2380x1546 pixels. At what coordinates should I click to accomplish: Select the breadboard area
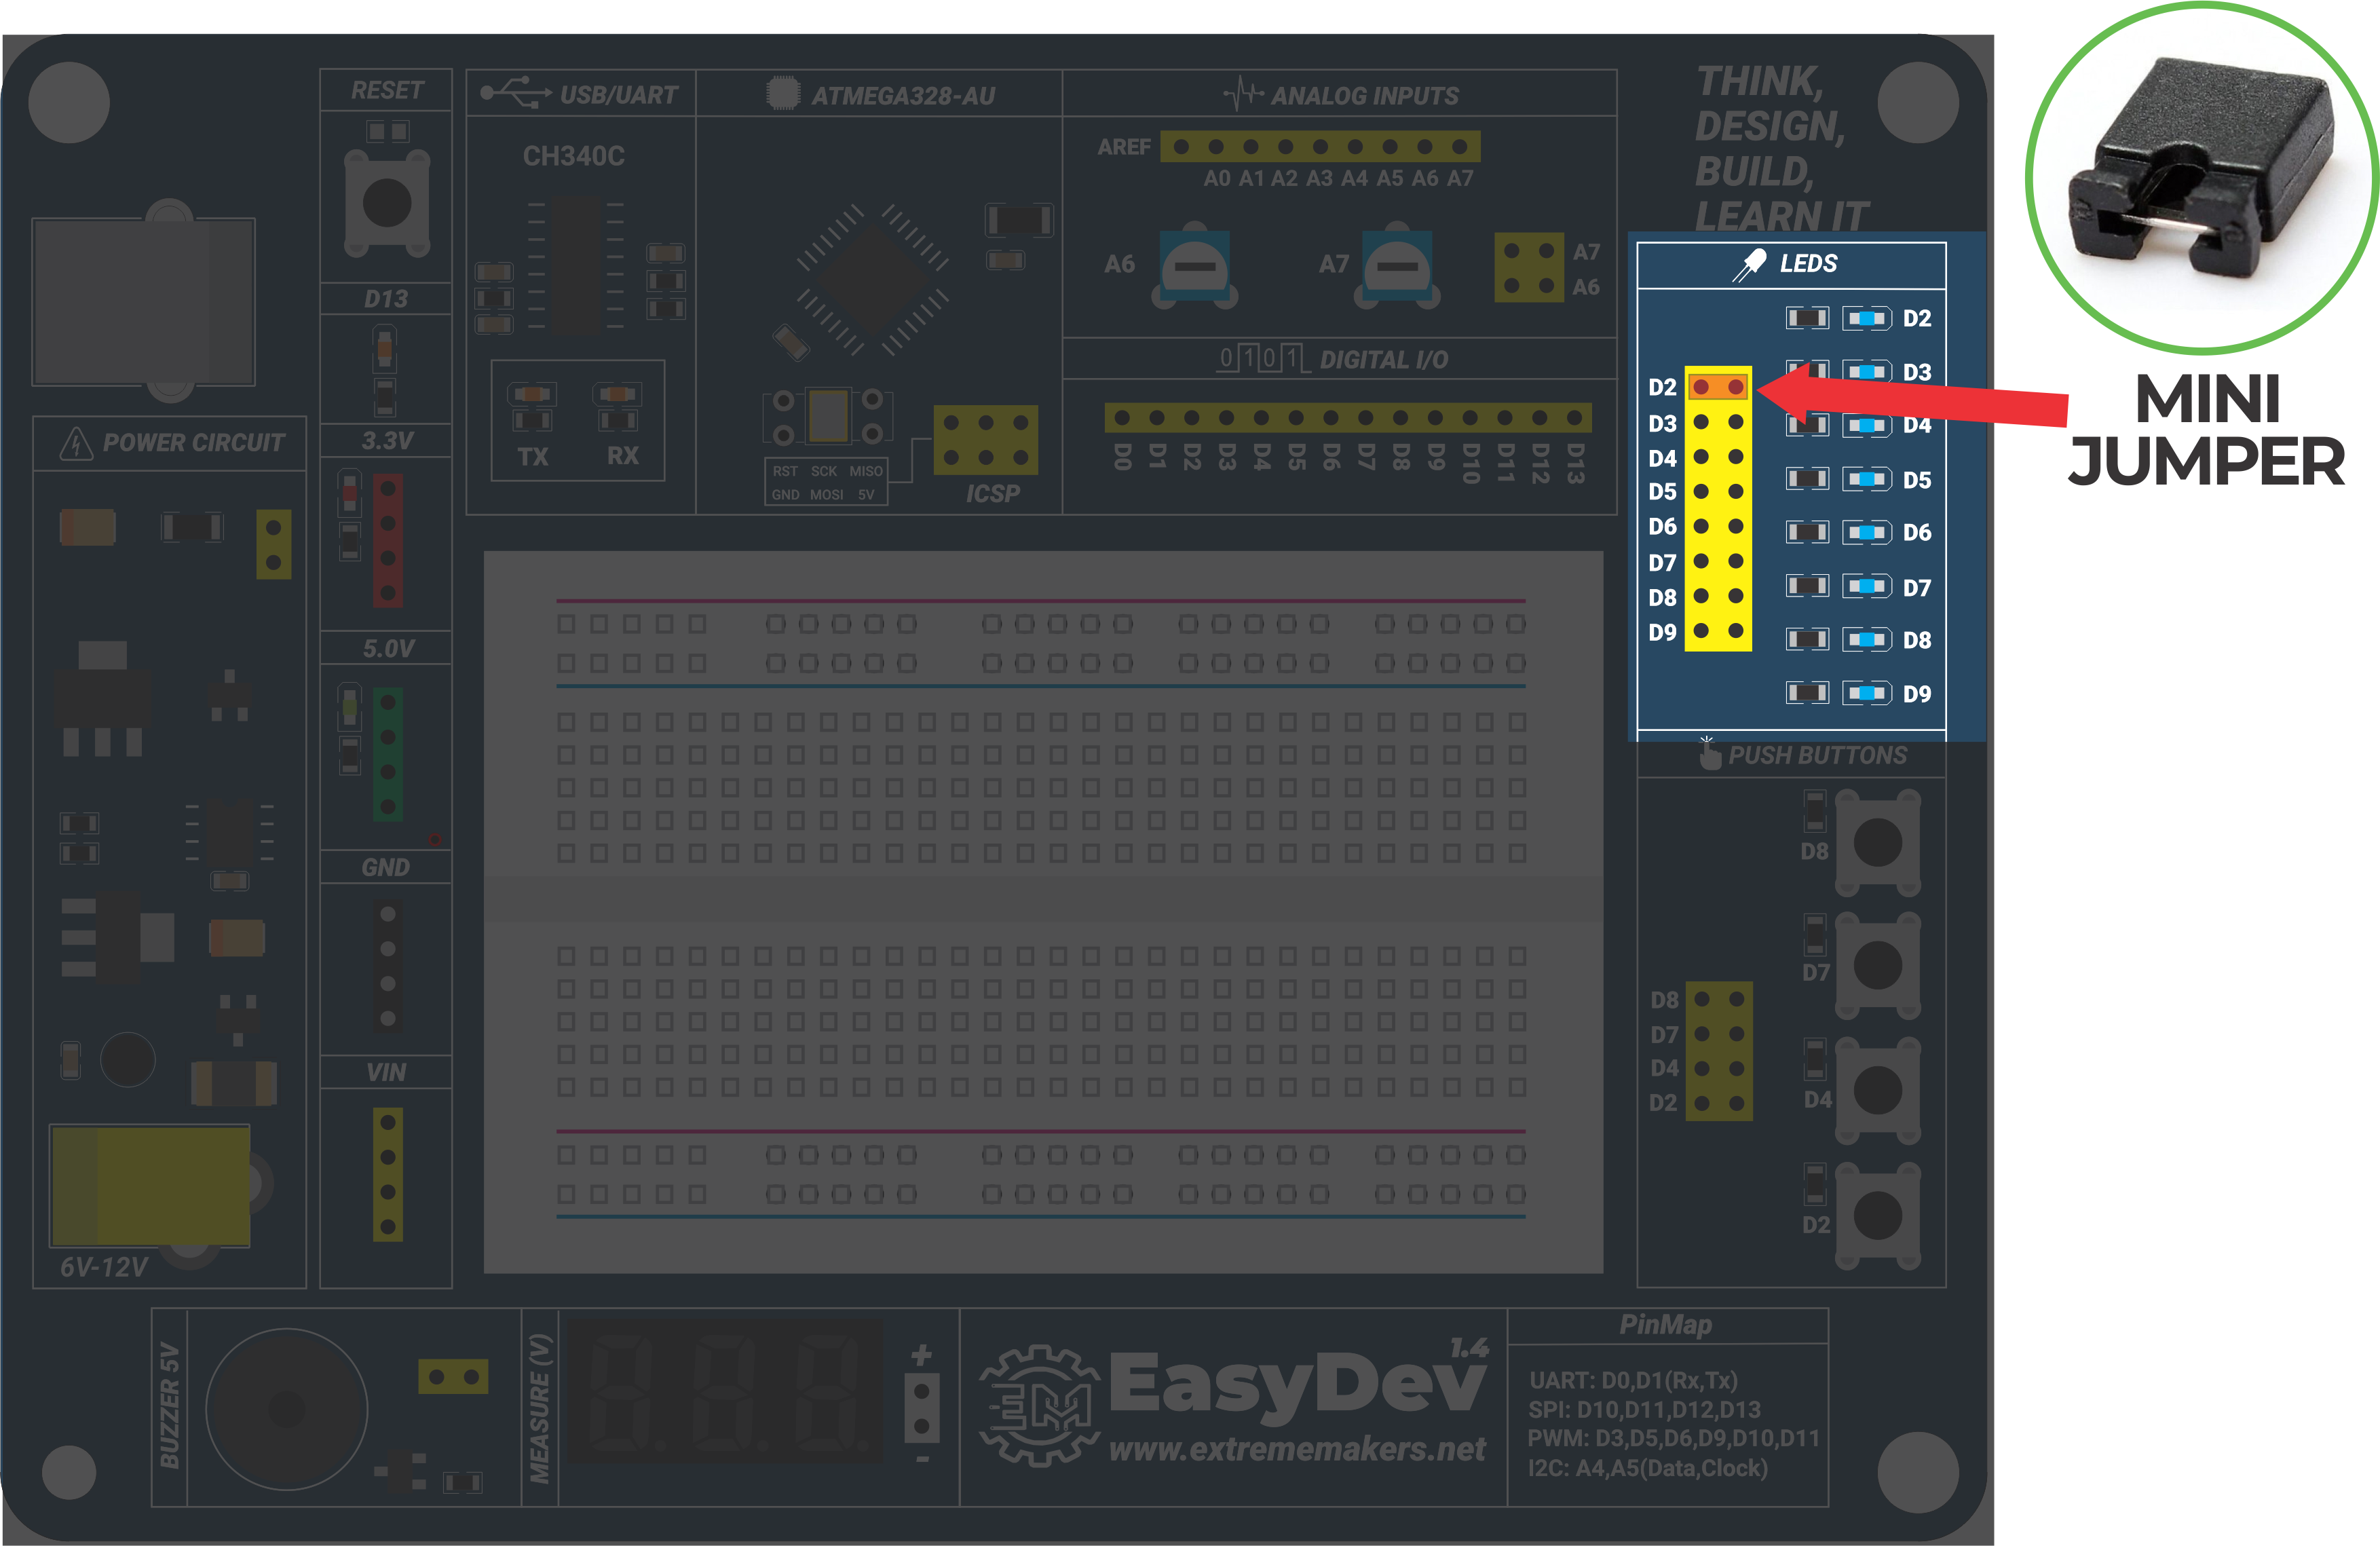pos(1043,912)
